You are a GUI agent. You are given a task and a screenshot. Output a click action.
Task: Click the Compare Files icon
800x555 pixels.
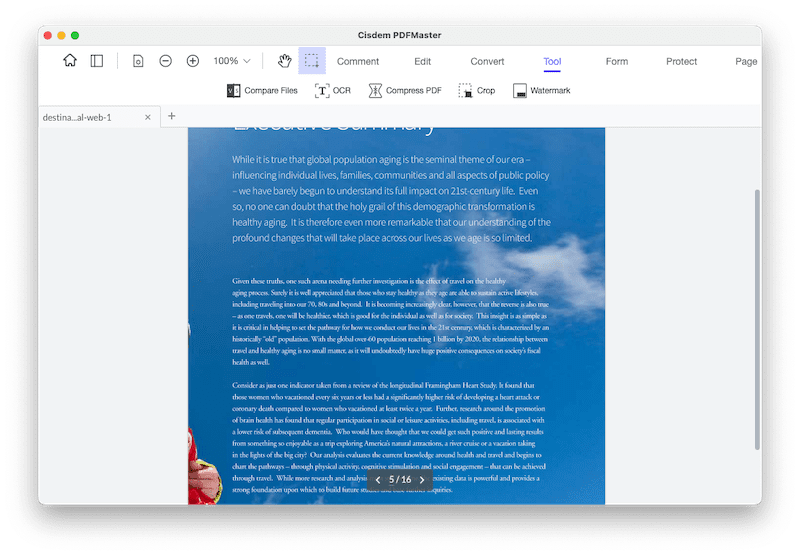(233, 91)
